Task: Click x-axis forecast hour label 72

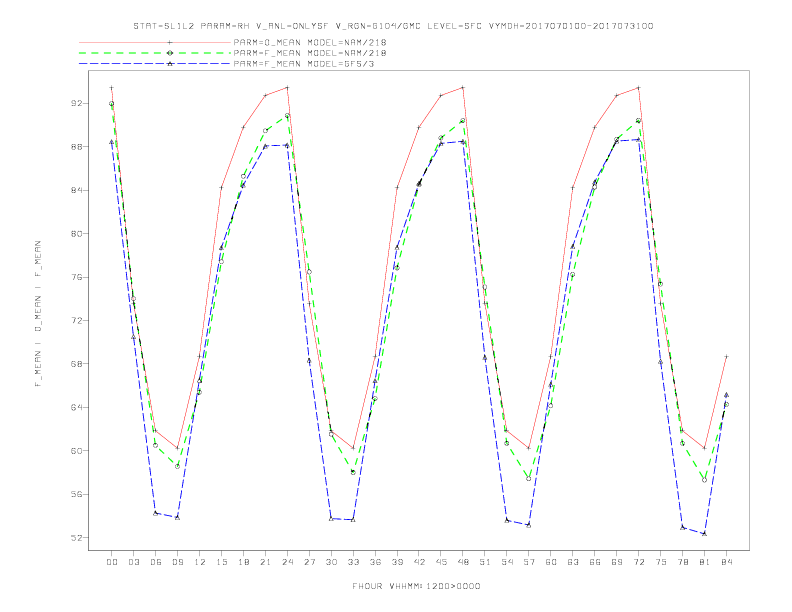Action: click(639, 562)
